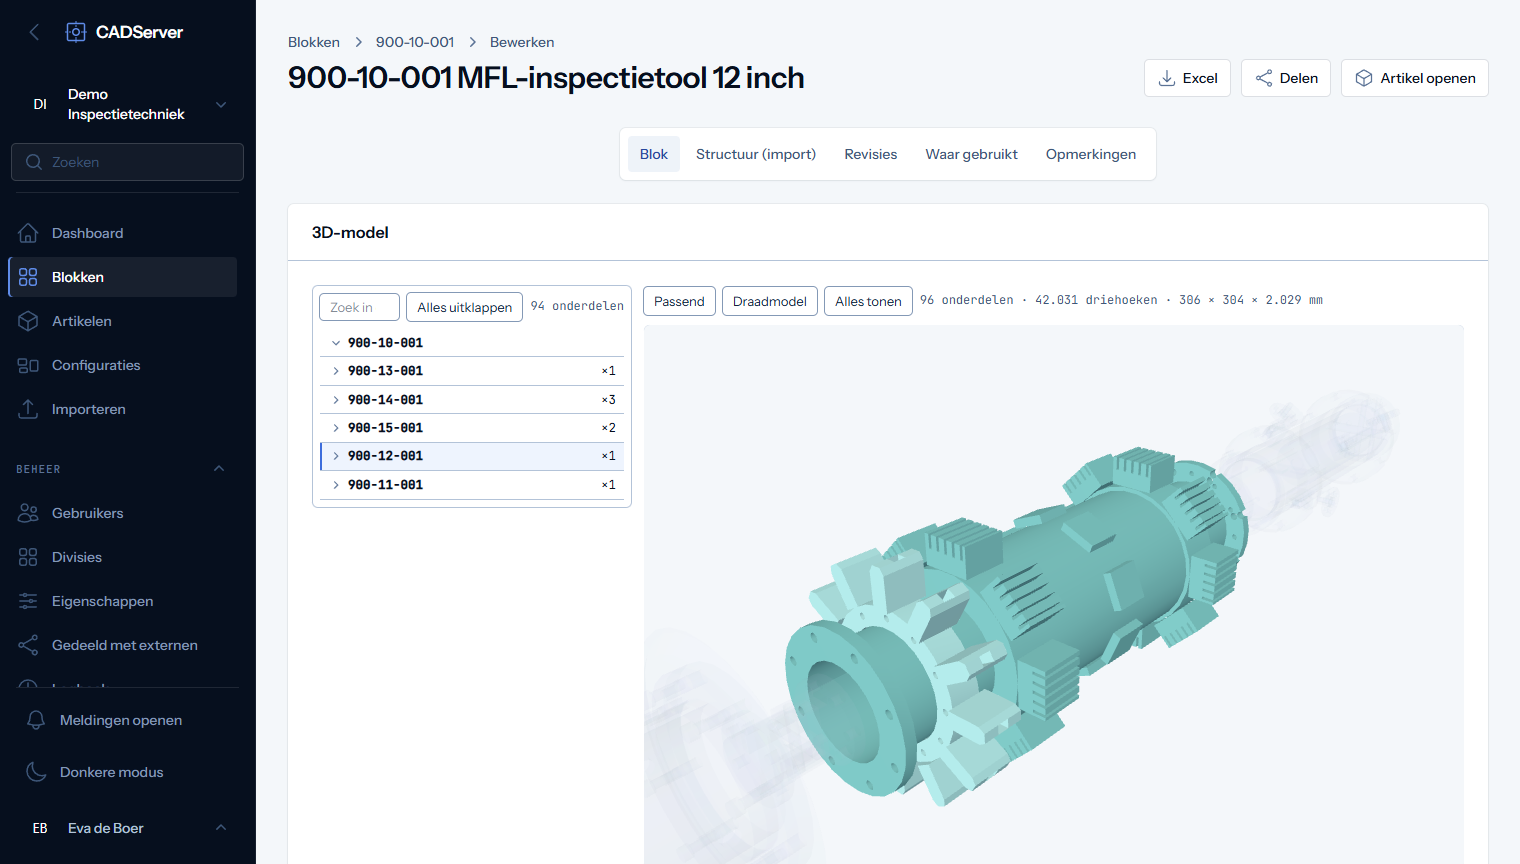Click the Configuraties icon

(28, 365)
